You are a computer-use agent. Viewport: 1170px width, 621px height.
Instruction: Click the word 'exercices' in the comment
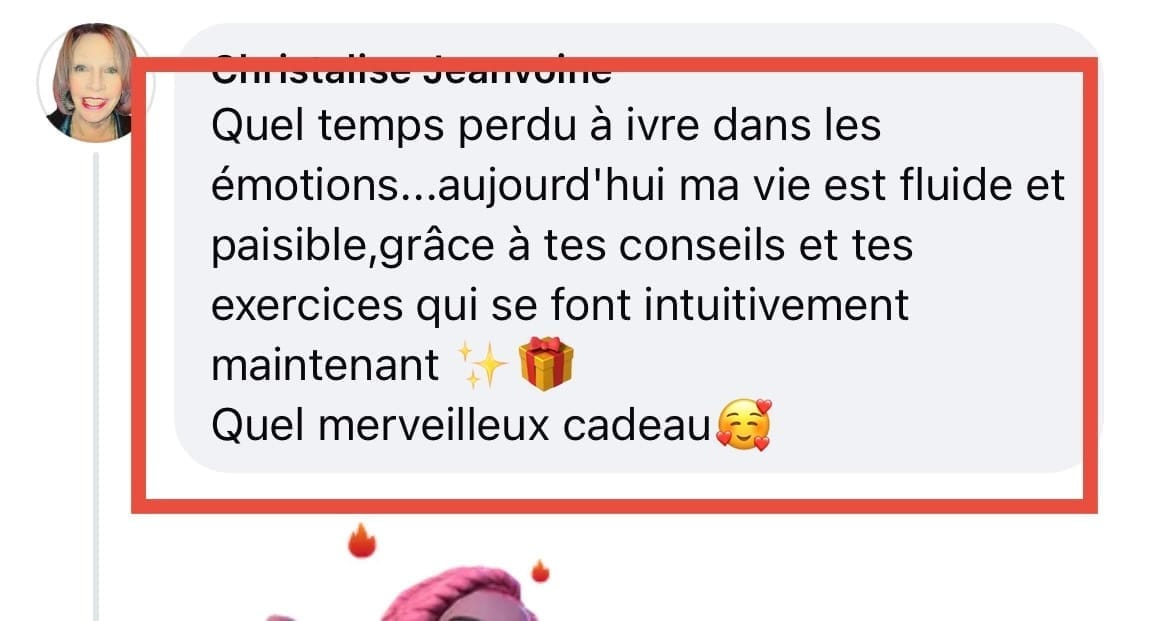coord(307,306)
